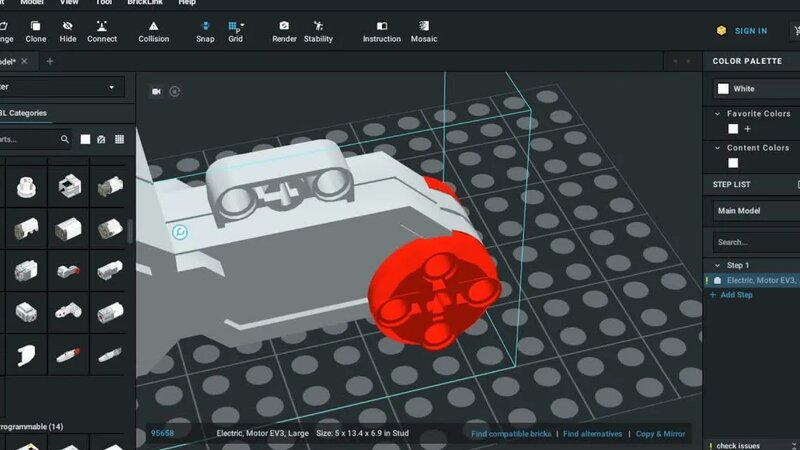
Task: Select Electric, Motor EV3 step item
Action: (753, 280)
